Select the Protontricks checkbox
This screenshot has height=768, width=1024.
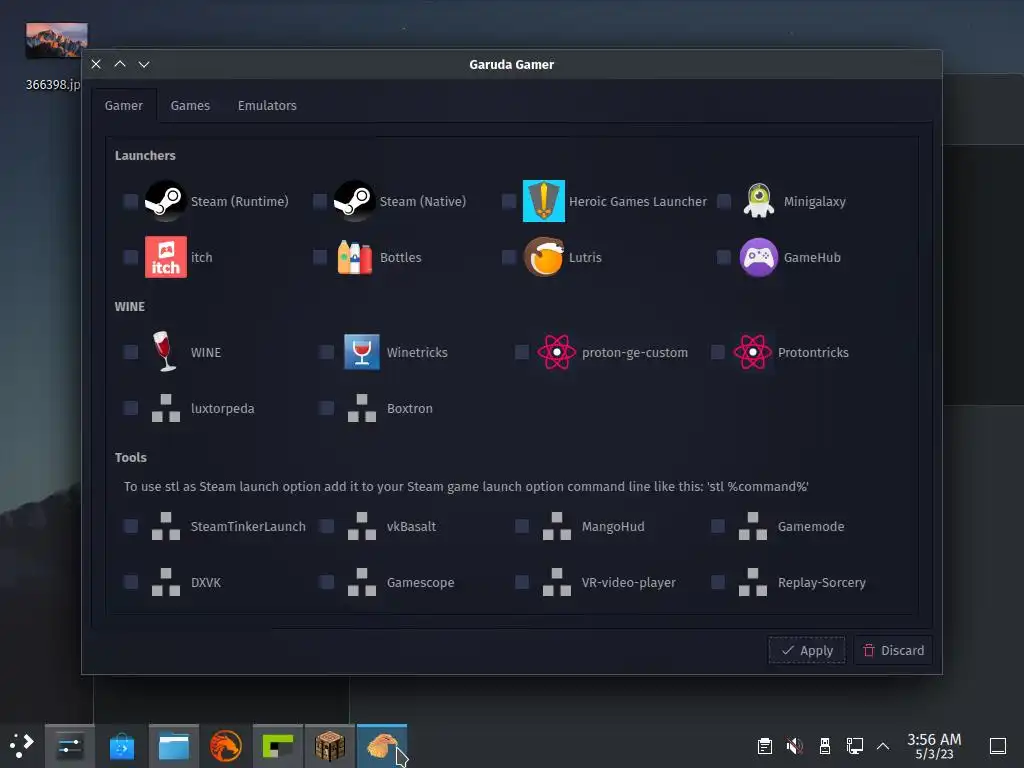[x=718, y=352]
